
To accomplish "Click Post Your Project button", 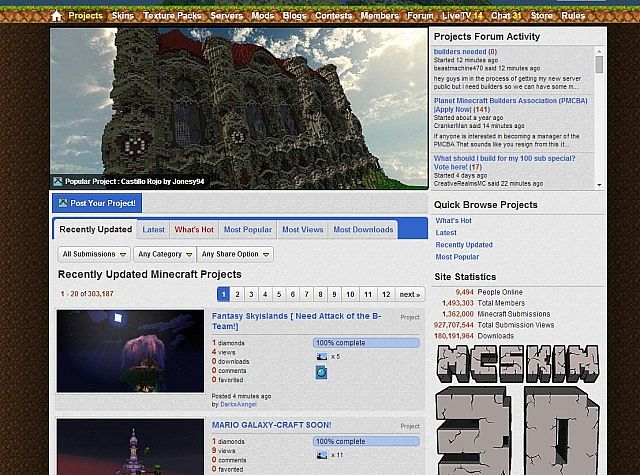I will tap(97, 203).
